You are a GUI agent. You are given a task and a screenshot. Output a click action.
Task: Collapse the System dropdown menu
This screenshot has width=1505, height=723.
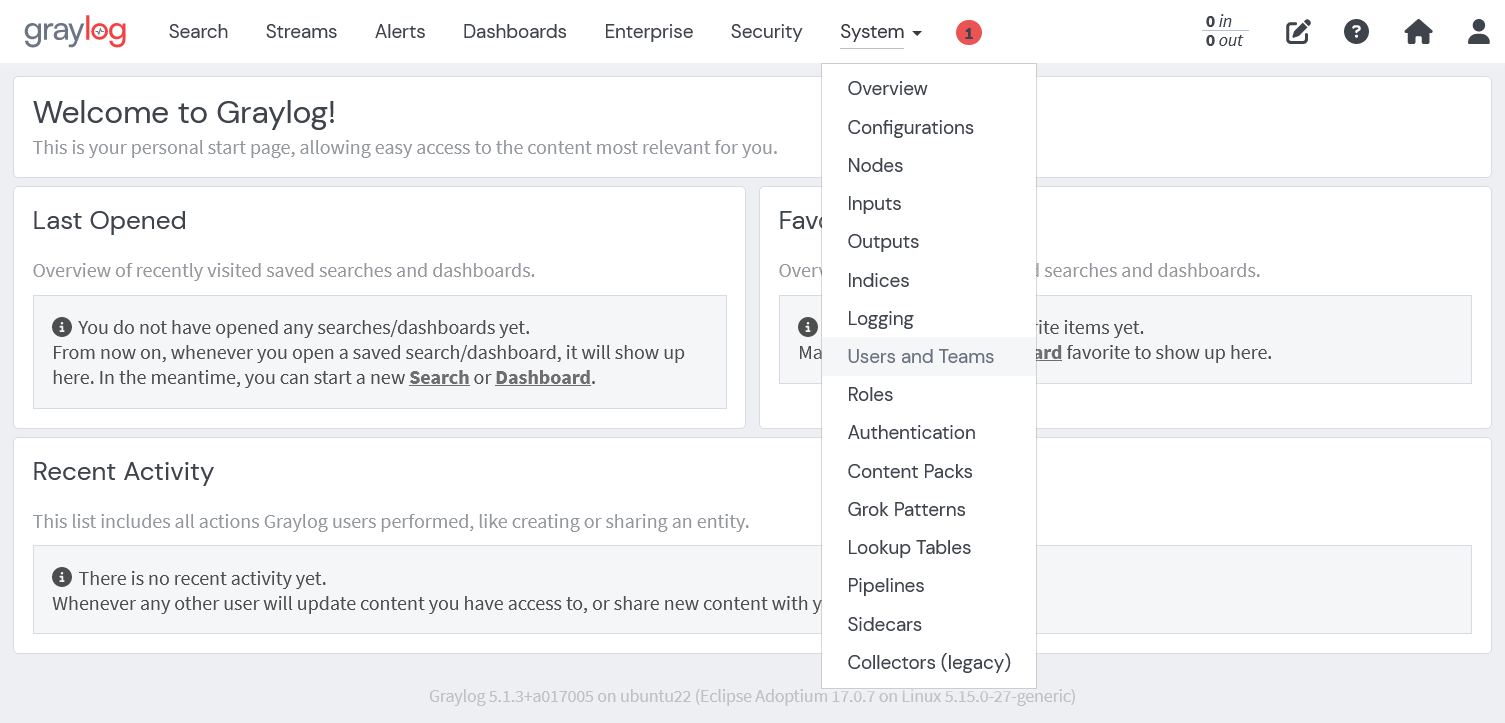point(881,32)
